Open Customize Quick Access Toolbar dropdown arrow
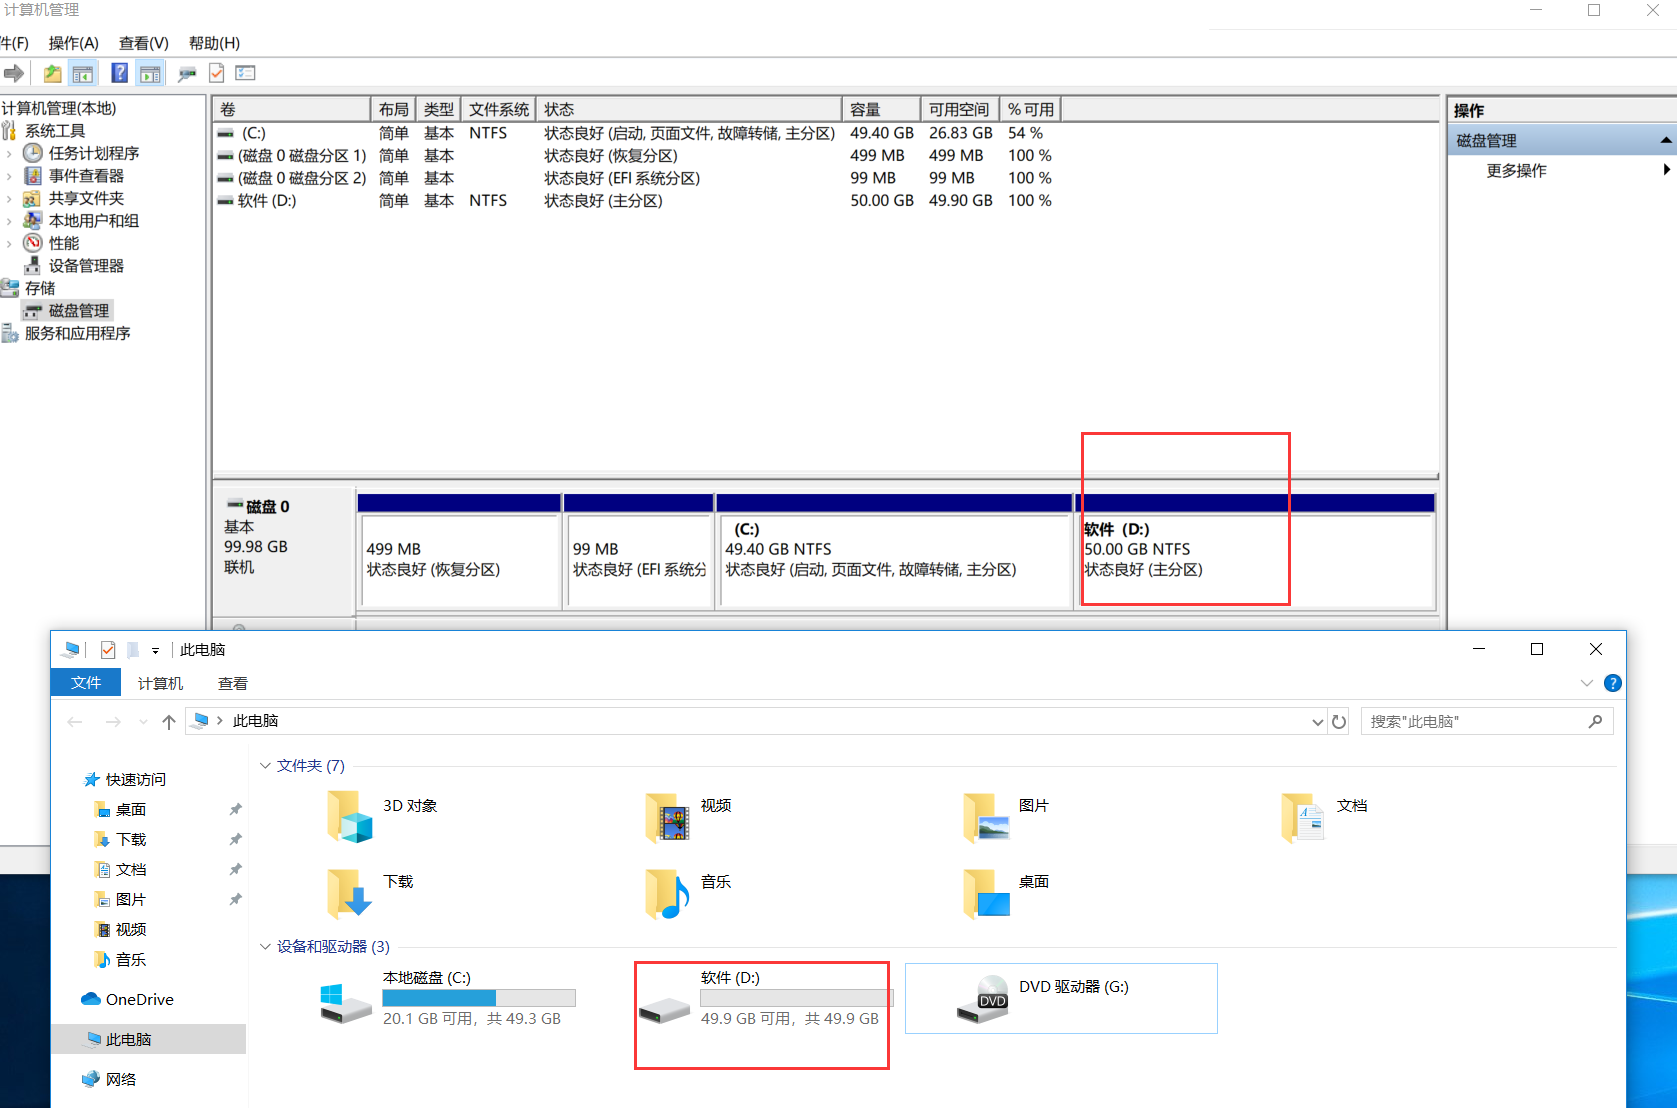This screenshot has height=1108, width=1677. [x=155, y=651]
